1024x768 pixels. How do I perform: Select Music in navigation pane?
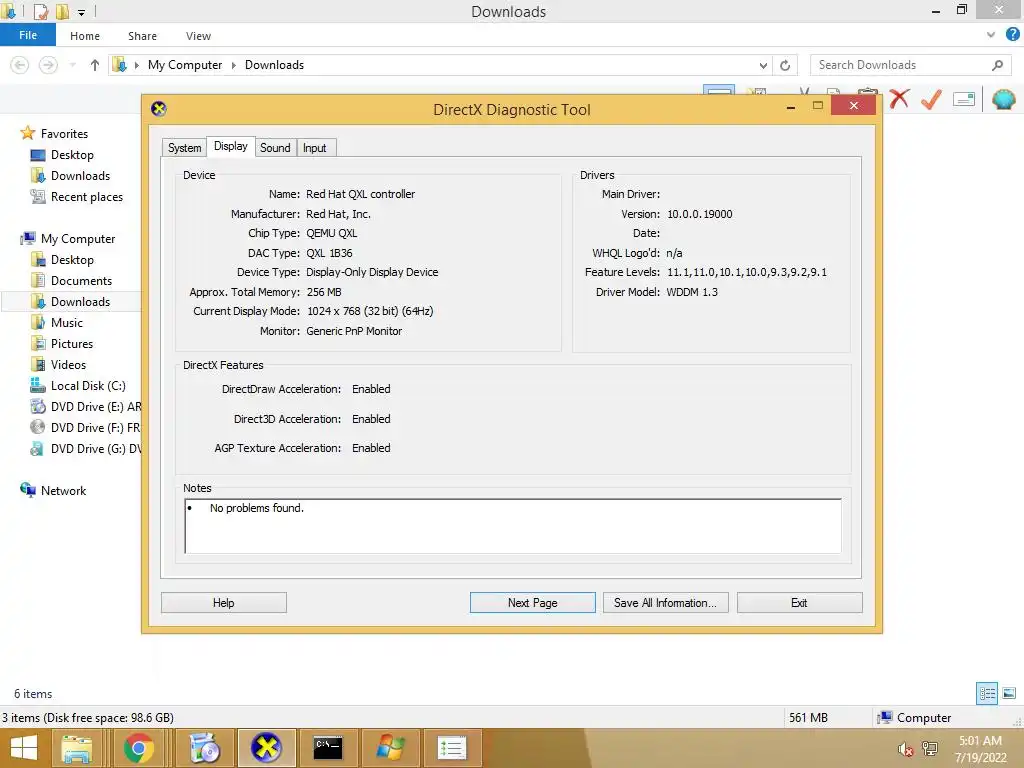pyautogui.click(x=67, y=323)
